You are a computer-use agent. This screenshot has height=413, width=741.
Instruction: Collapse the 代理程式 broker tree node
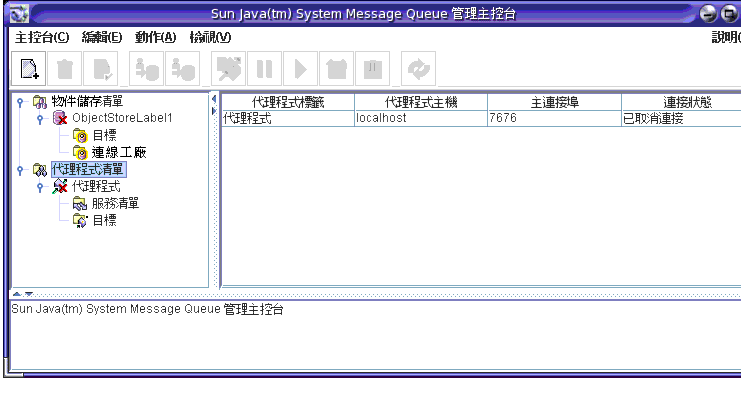point(40,187)
